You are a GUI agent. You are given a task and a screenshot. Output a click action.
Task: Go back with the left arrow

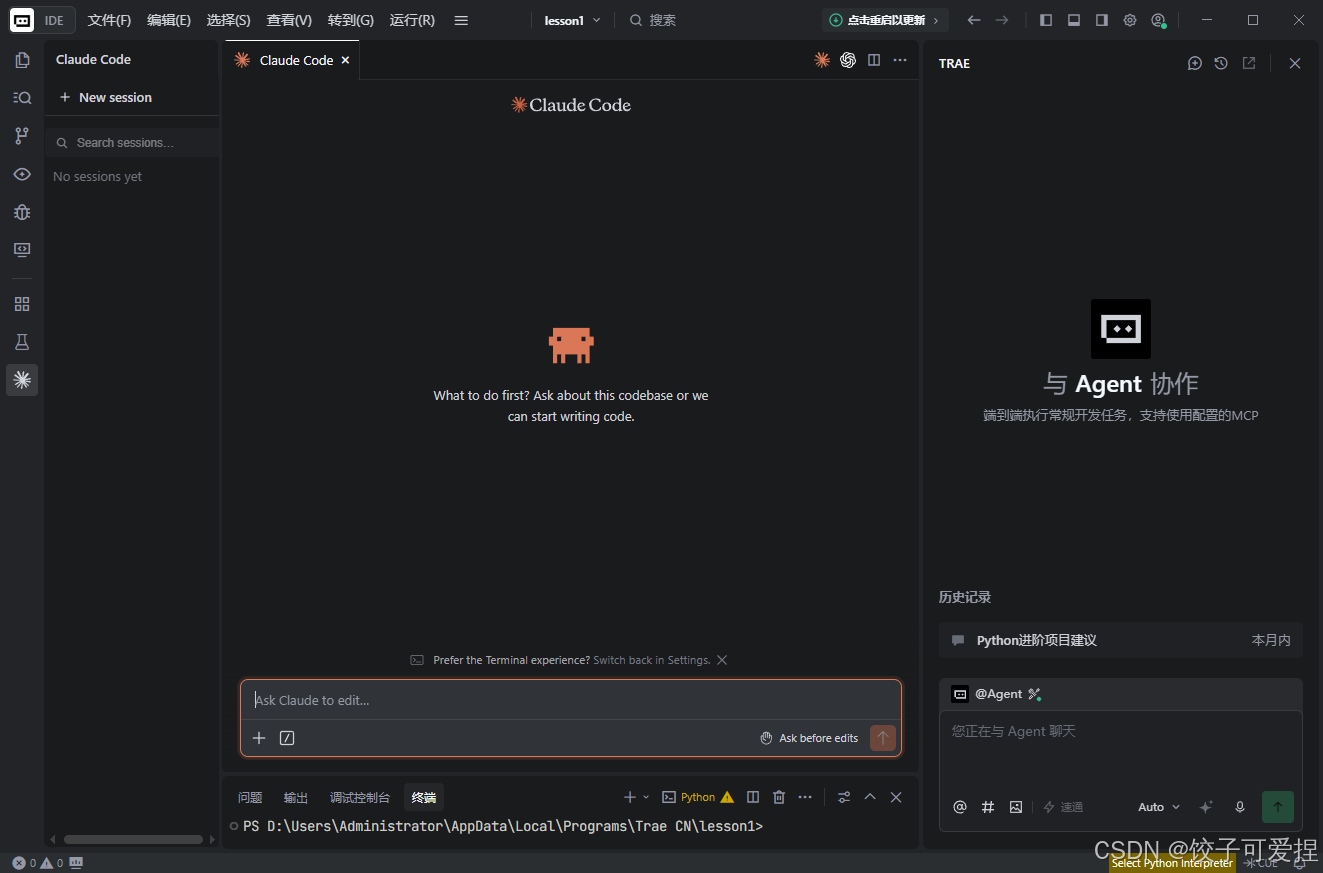[x=974, y=20]
